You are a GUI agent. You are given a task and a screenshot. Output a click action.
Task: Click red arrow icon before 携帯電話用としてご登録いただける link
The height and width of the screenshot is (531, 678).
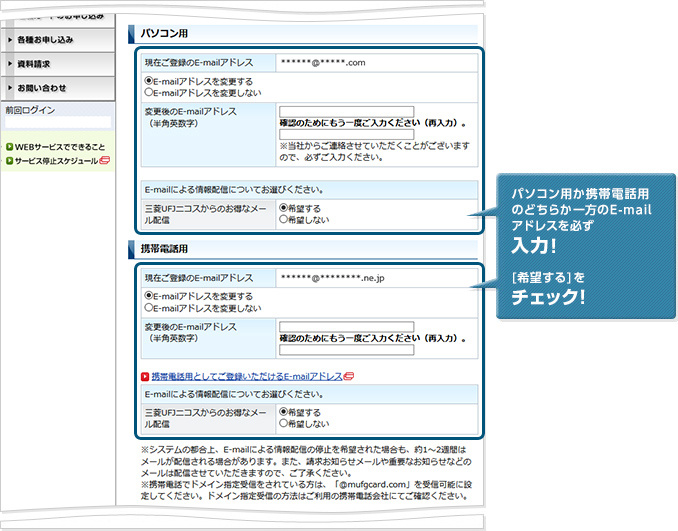click(145, 377)
